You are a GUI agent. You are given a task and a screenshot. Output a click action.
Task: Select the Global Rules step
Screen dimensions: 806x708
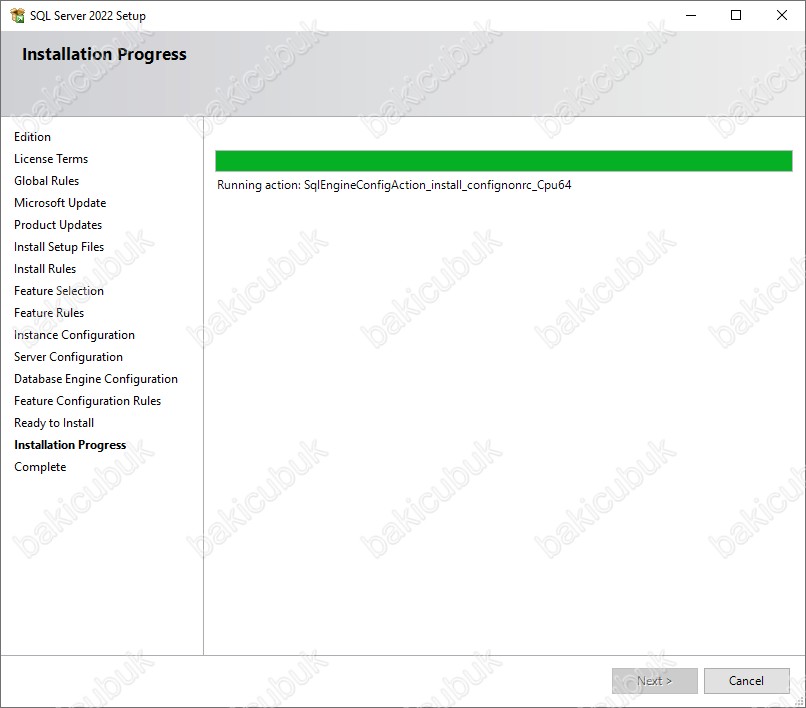pyautogui.click(x=46, y=181)
